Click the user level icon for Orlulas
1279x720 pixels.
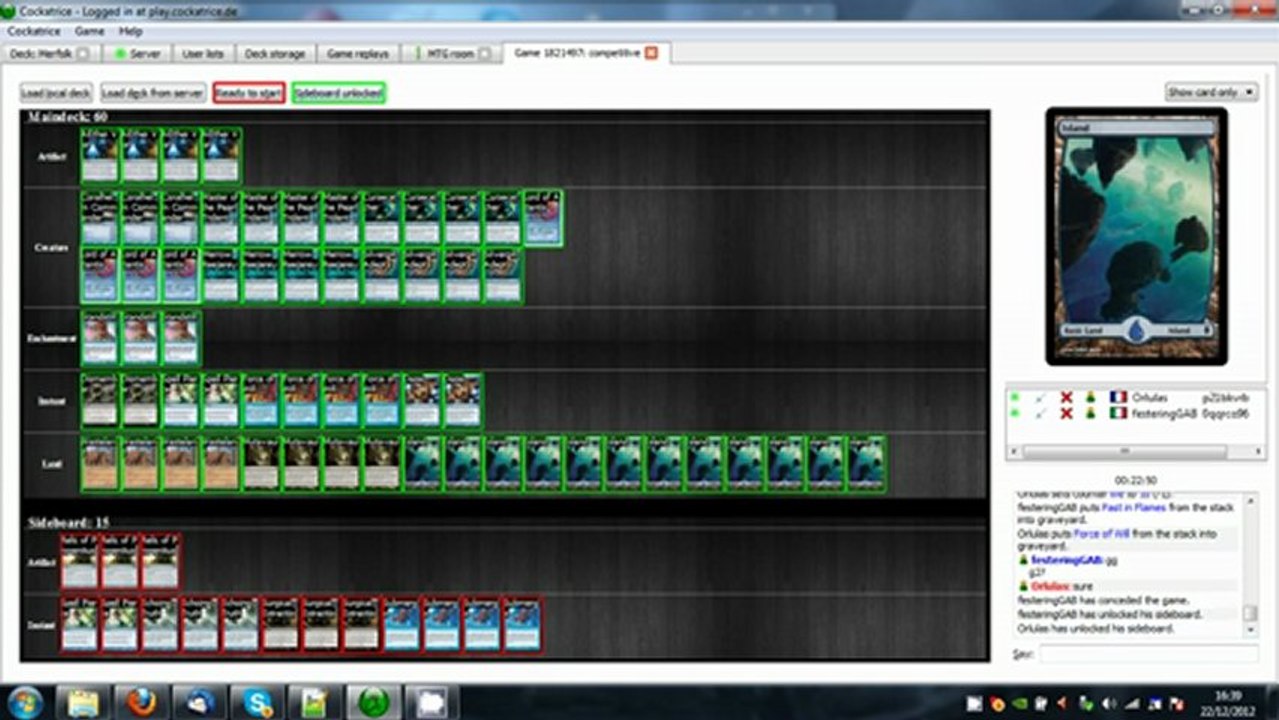click(1091, 397)
